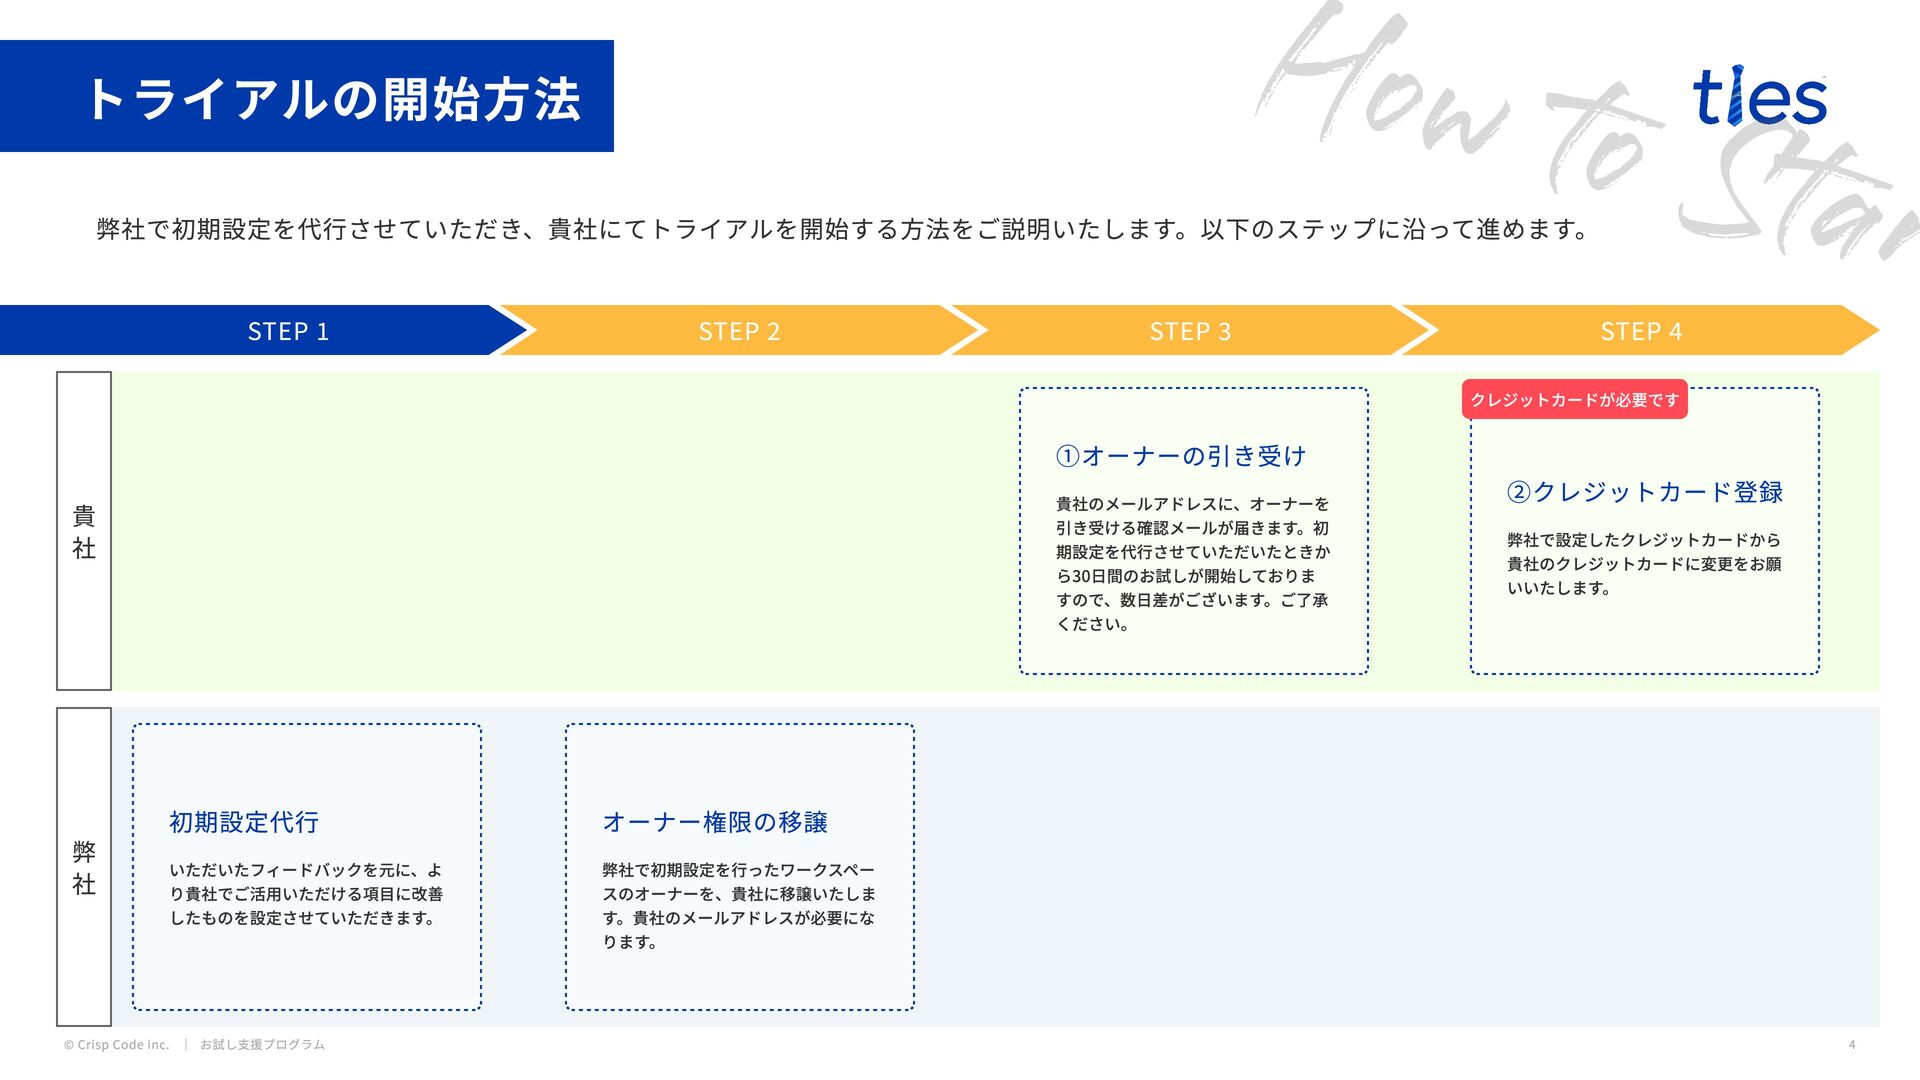
Task: Select the STEP 3 arrow
Action: pyautogui.click(x=1190, y=331)
